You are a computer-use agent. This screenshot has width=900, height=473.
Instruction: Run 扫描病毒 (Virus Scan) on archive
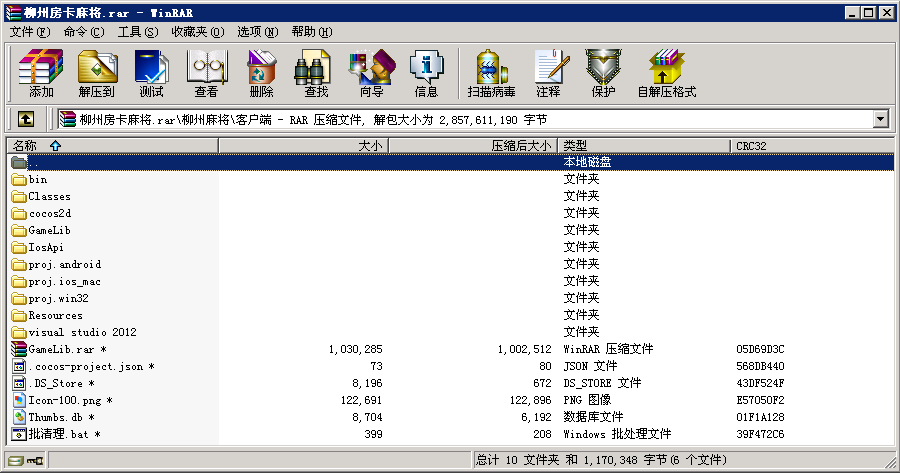(x=491, y=73)
